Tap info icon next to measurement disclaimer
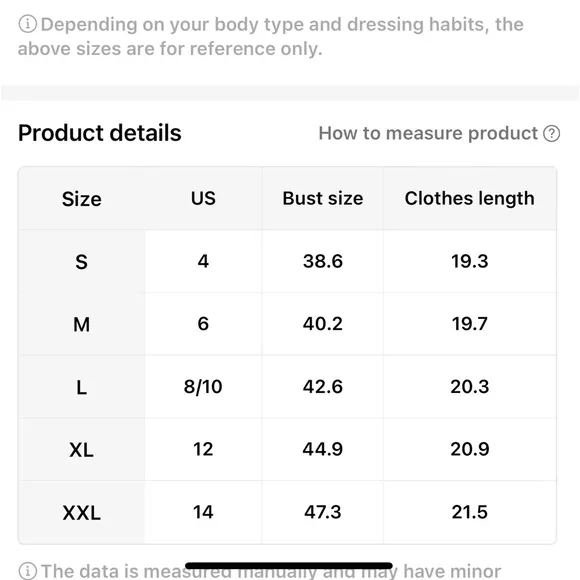This screenshot has width=580, height=580. [x=27, y=571]
